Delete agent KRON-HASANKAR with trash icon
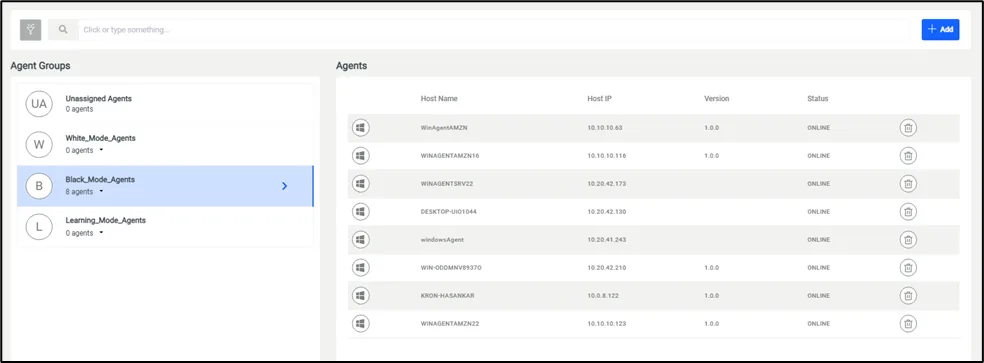The image size is (984, 363). [x=907, y=295]
